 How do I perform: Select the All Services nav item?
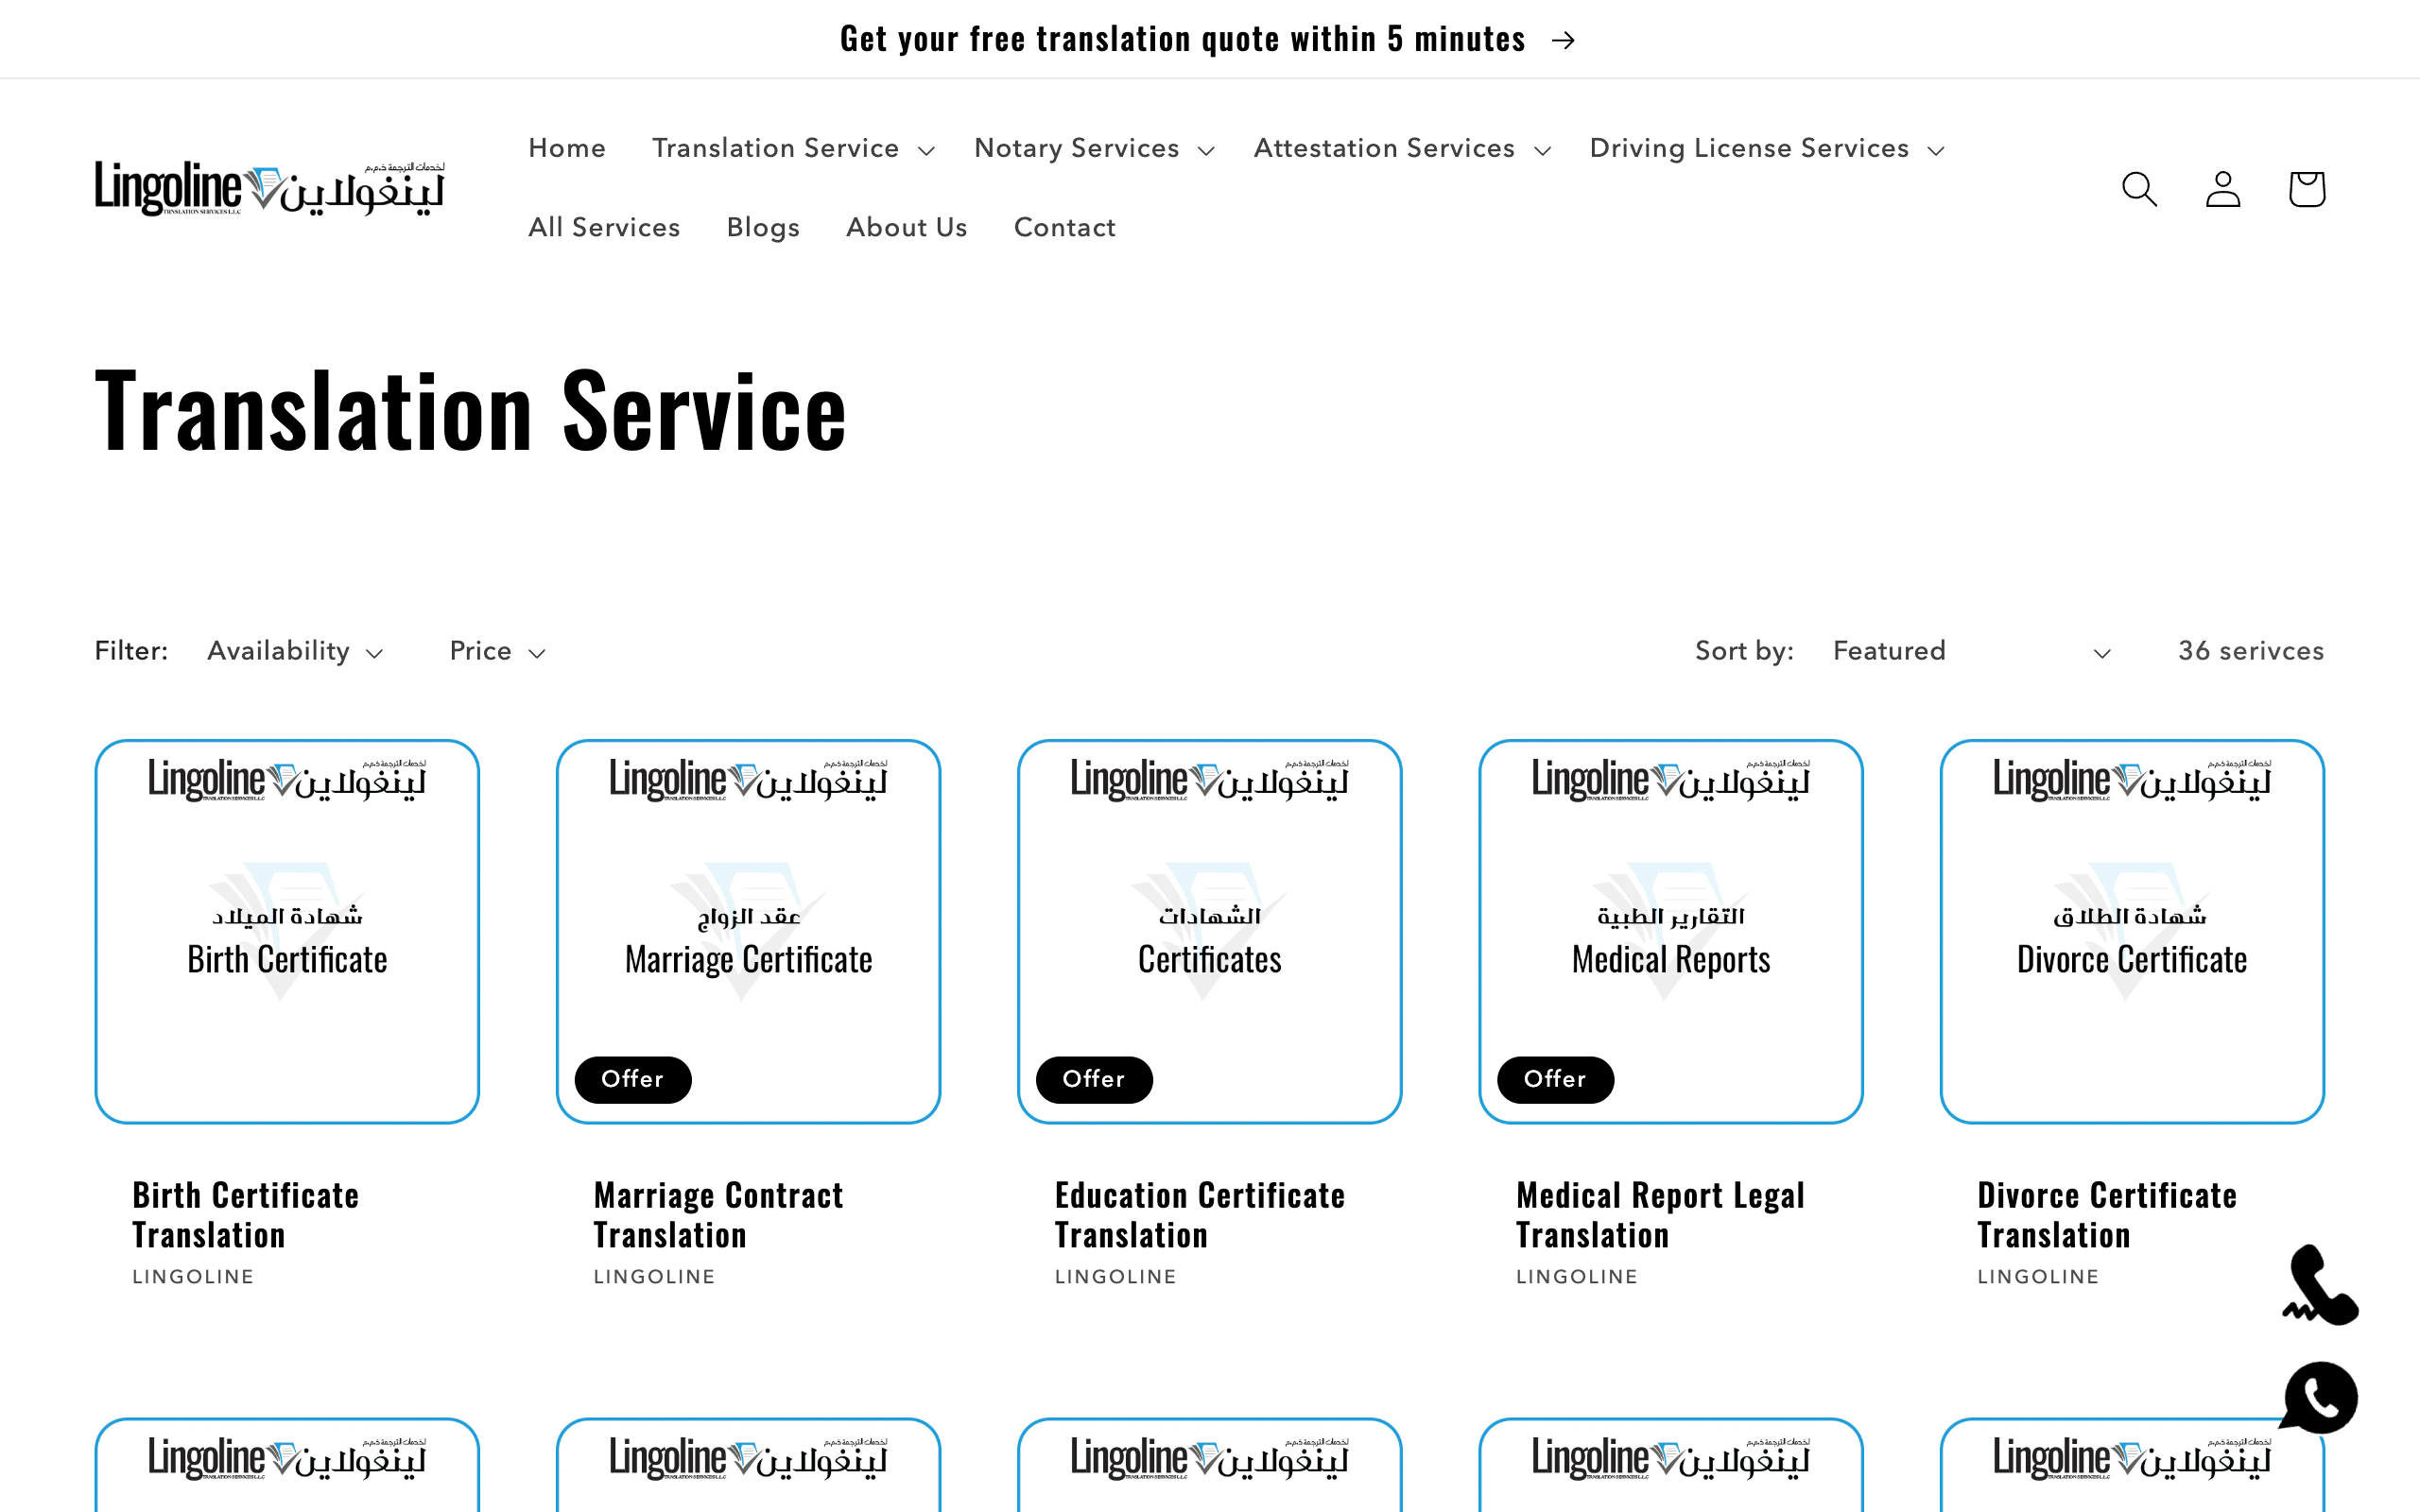click(604, 227)
